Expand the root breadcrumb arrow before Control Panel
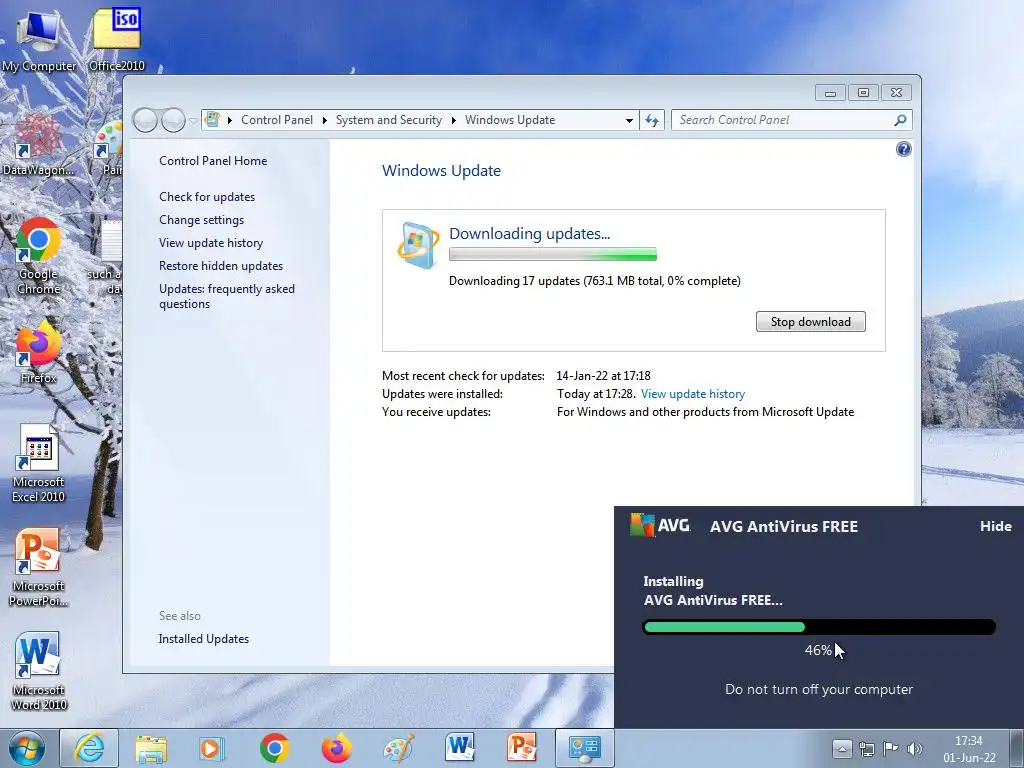The image size is (1024, 768). [230, 120]
